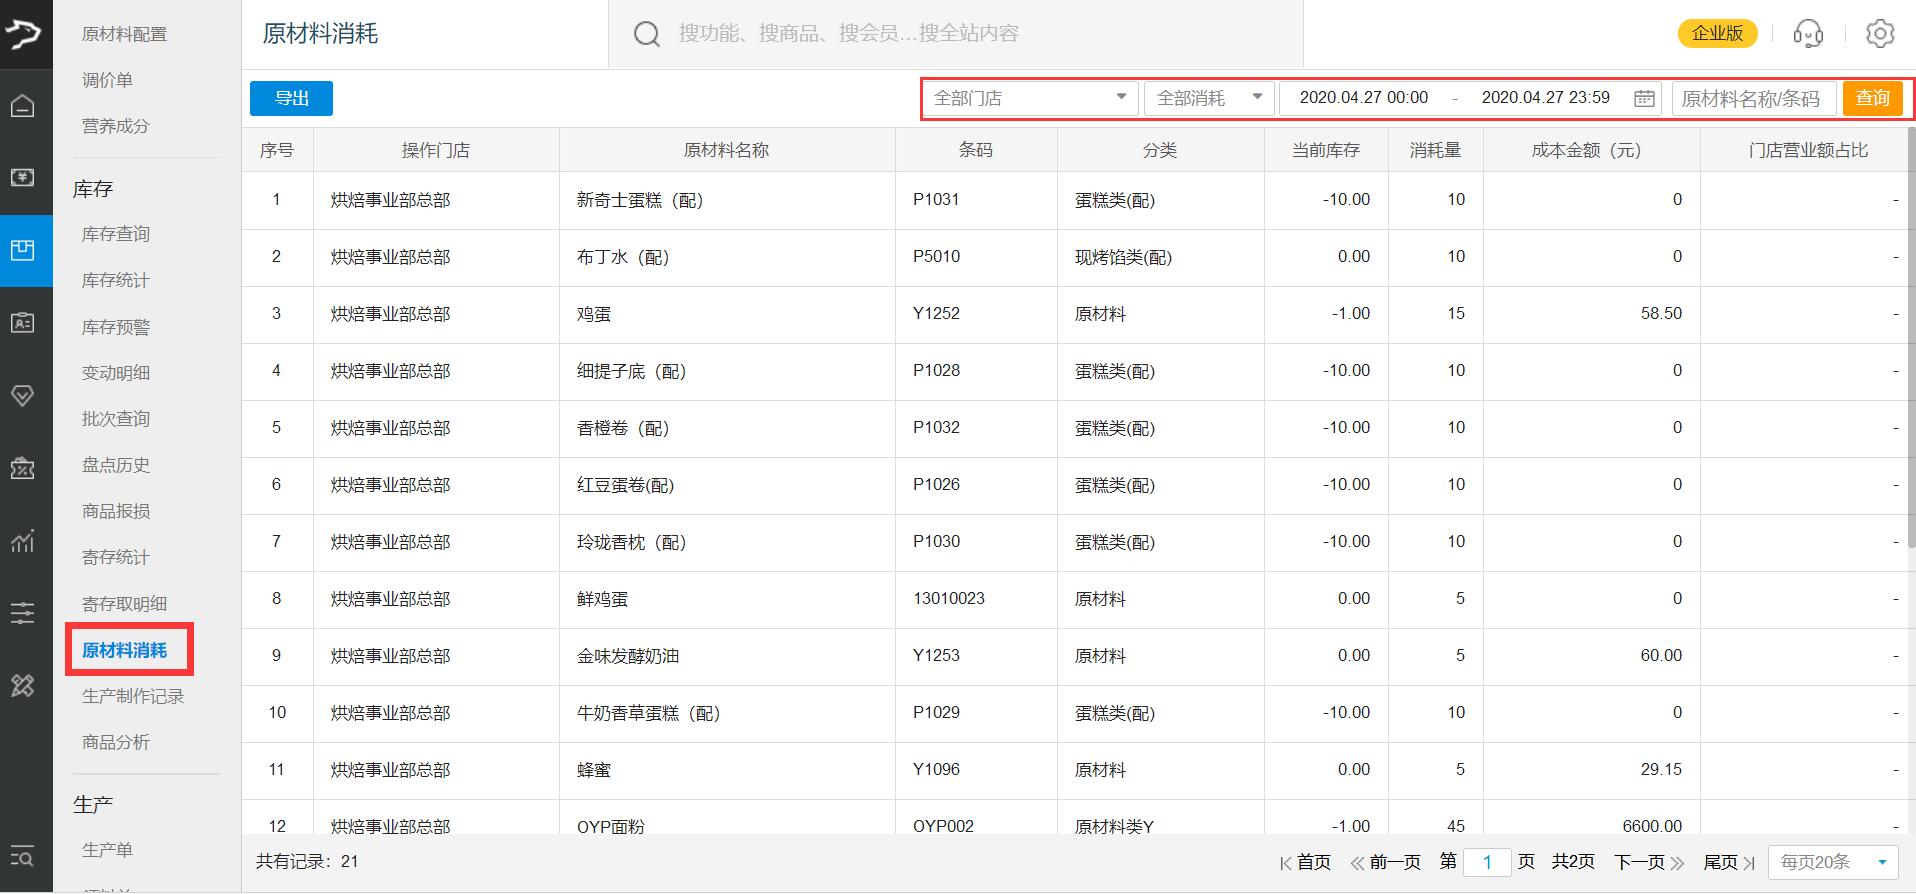Expand the 全部消耗 consumption type dropdown
1916x894 pixels.
coord(1208,98)
